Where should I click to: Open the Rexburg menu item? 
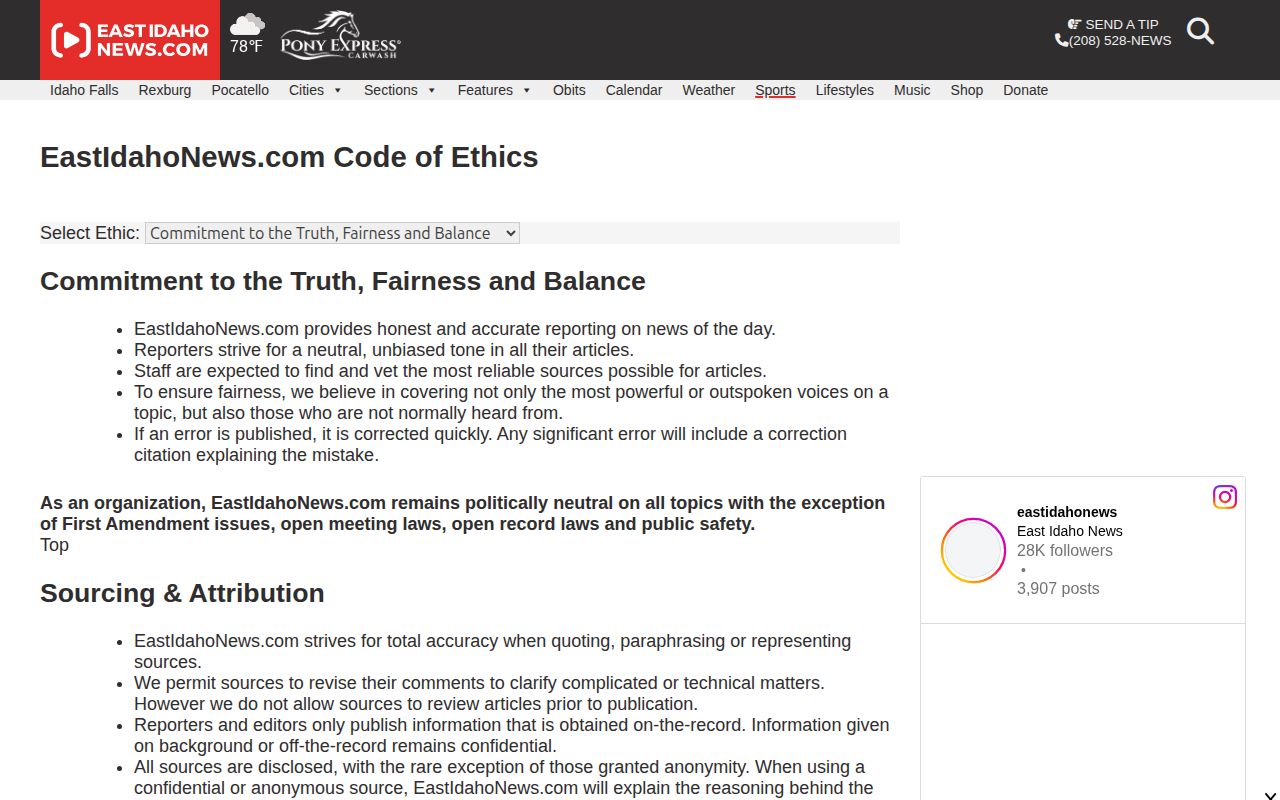165,90
